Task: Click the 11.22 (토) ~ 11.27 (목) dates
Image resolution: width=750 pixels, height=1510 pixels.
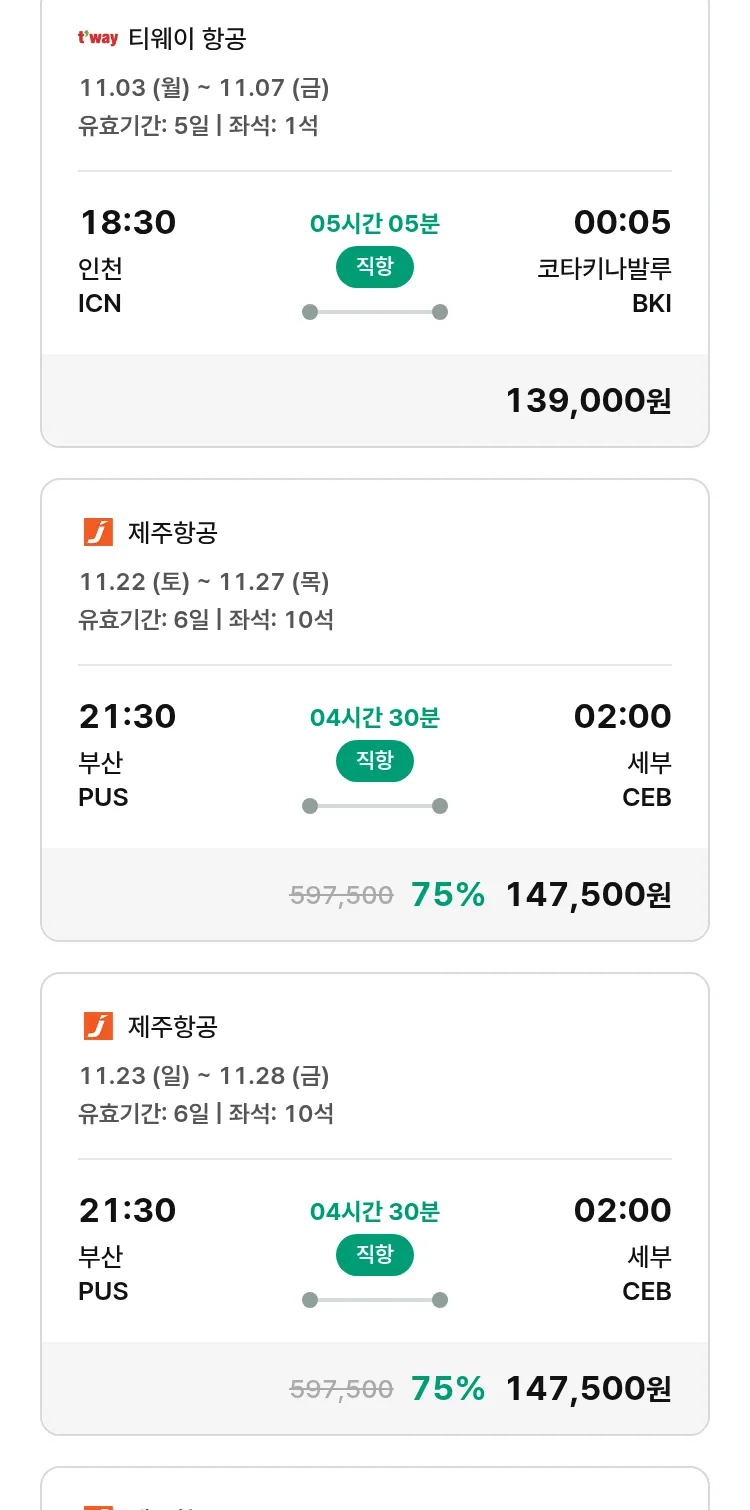Action: (x=204, y=582)
